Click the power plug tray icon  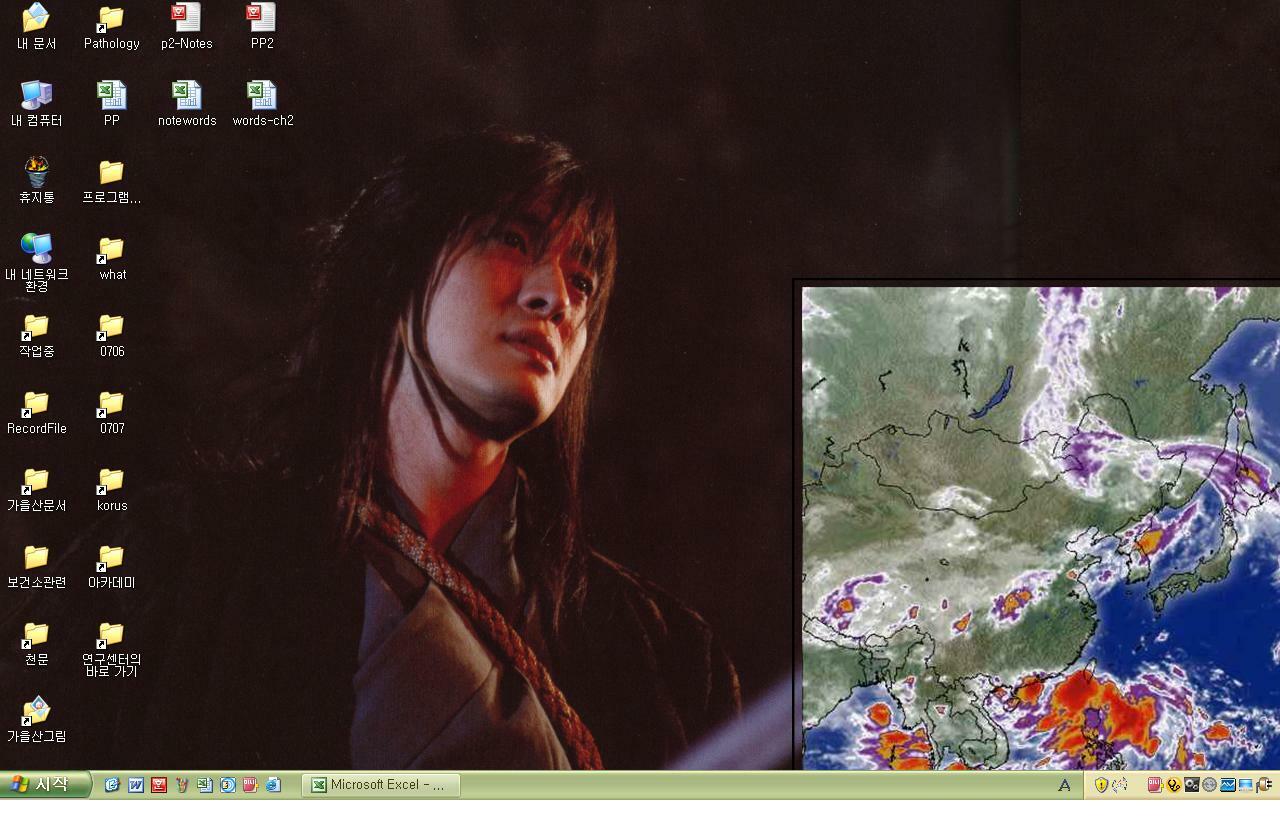(1264, 785)
